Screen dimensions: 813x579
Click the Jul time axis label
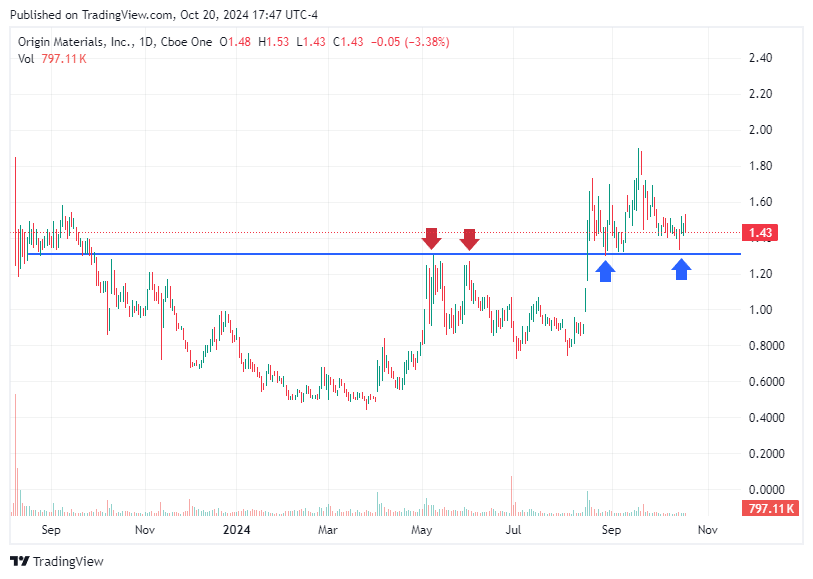513,530
